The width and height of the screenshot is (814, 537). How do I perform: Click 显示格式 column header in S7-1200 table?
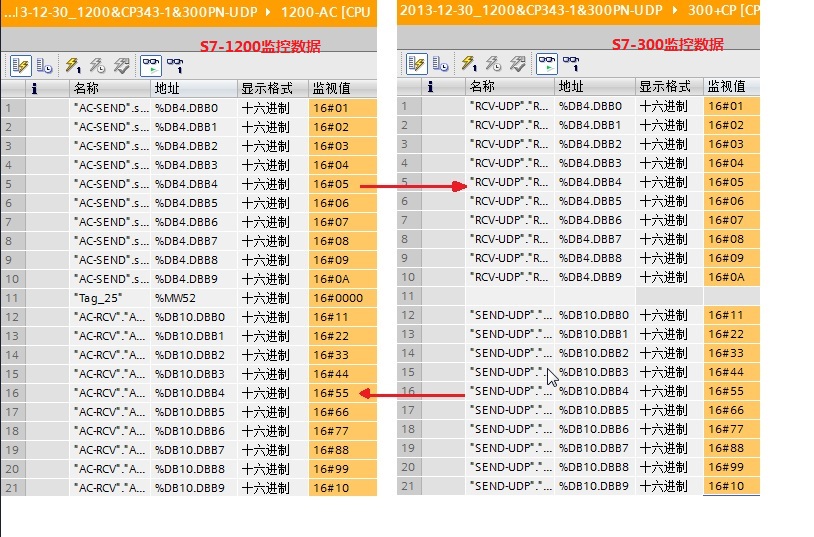(273, 88)
